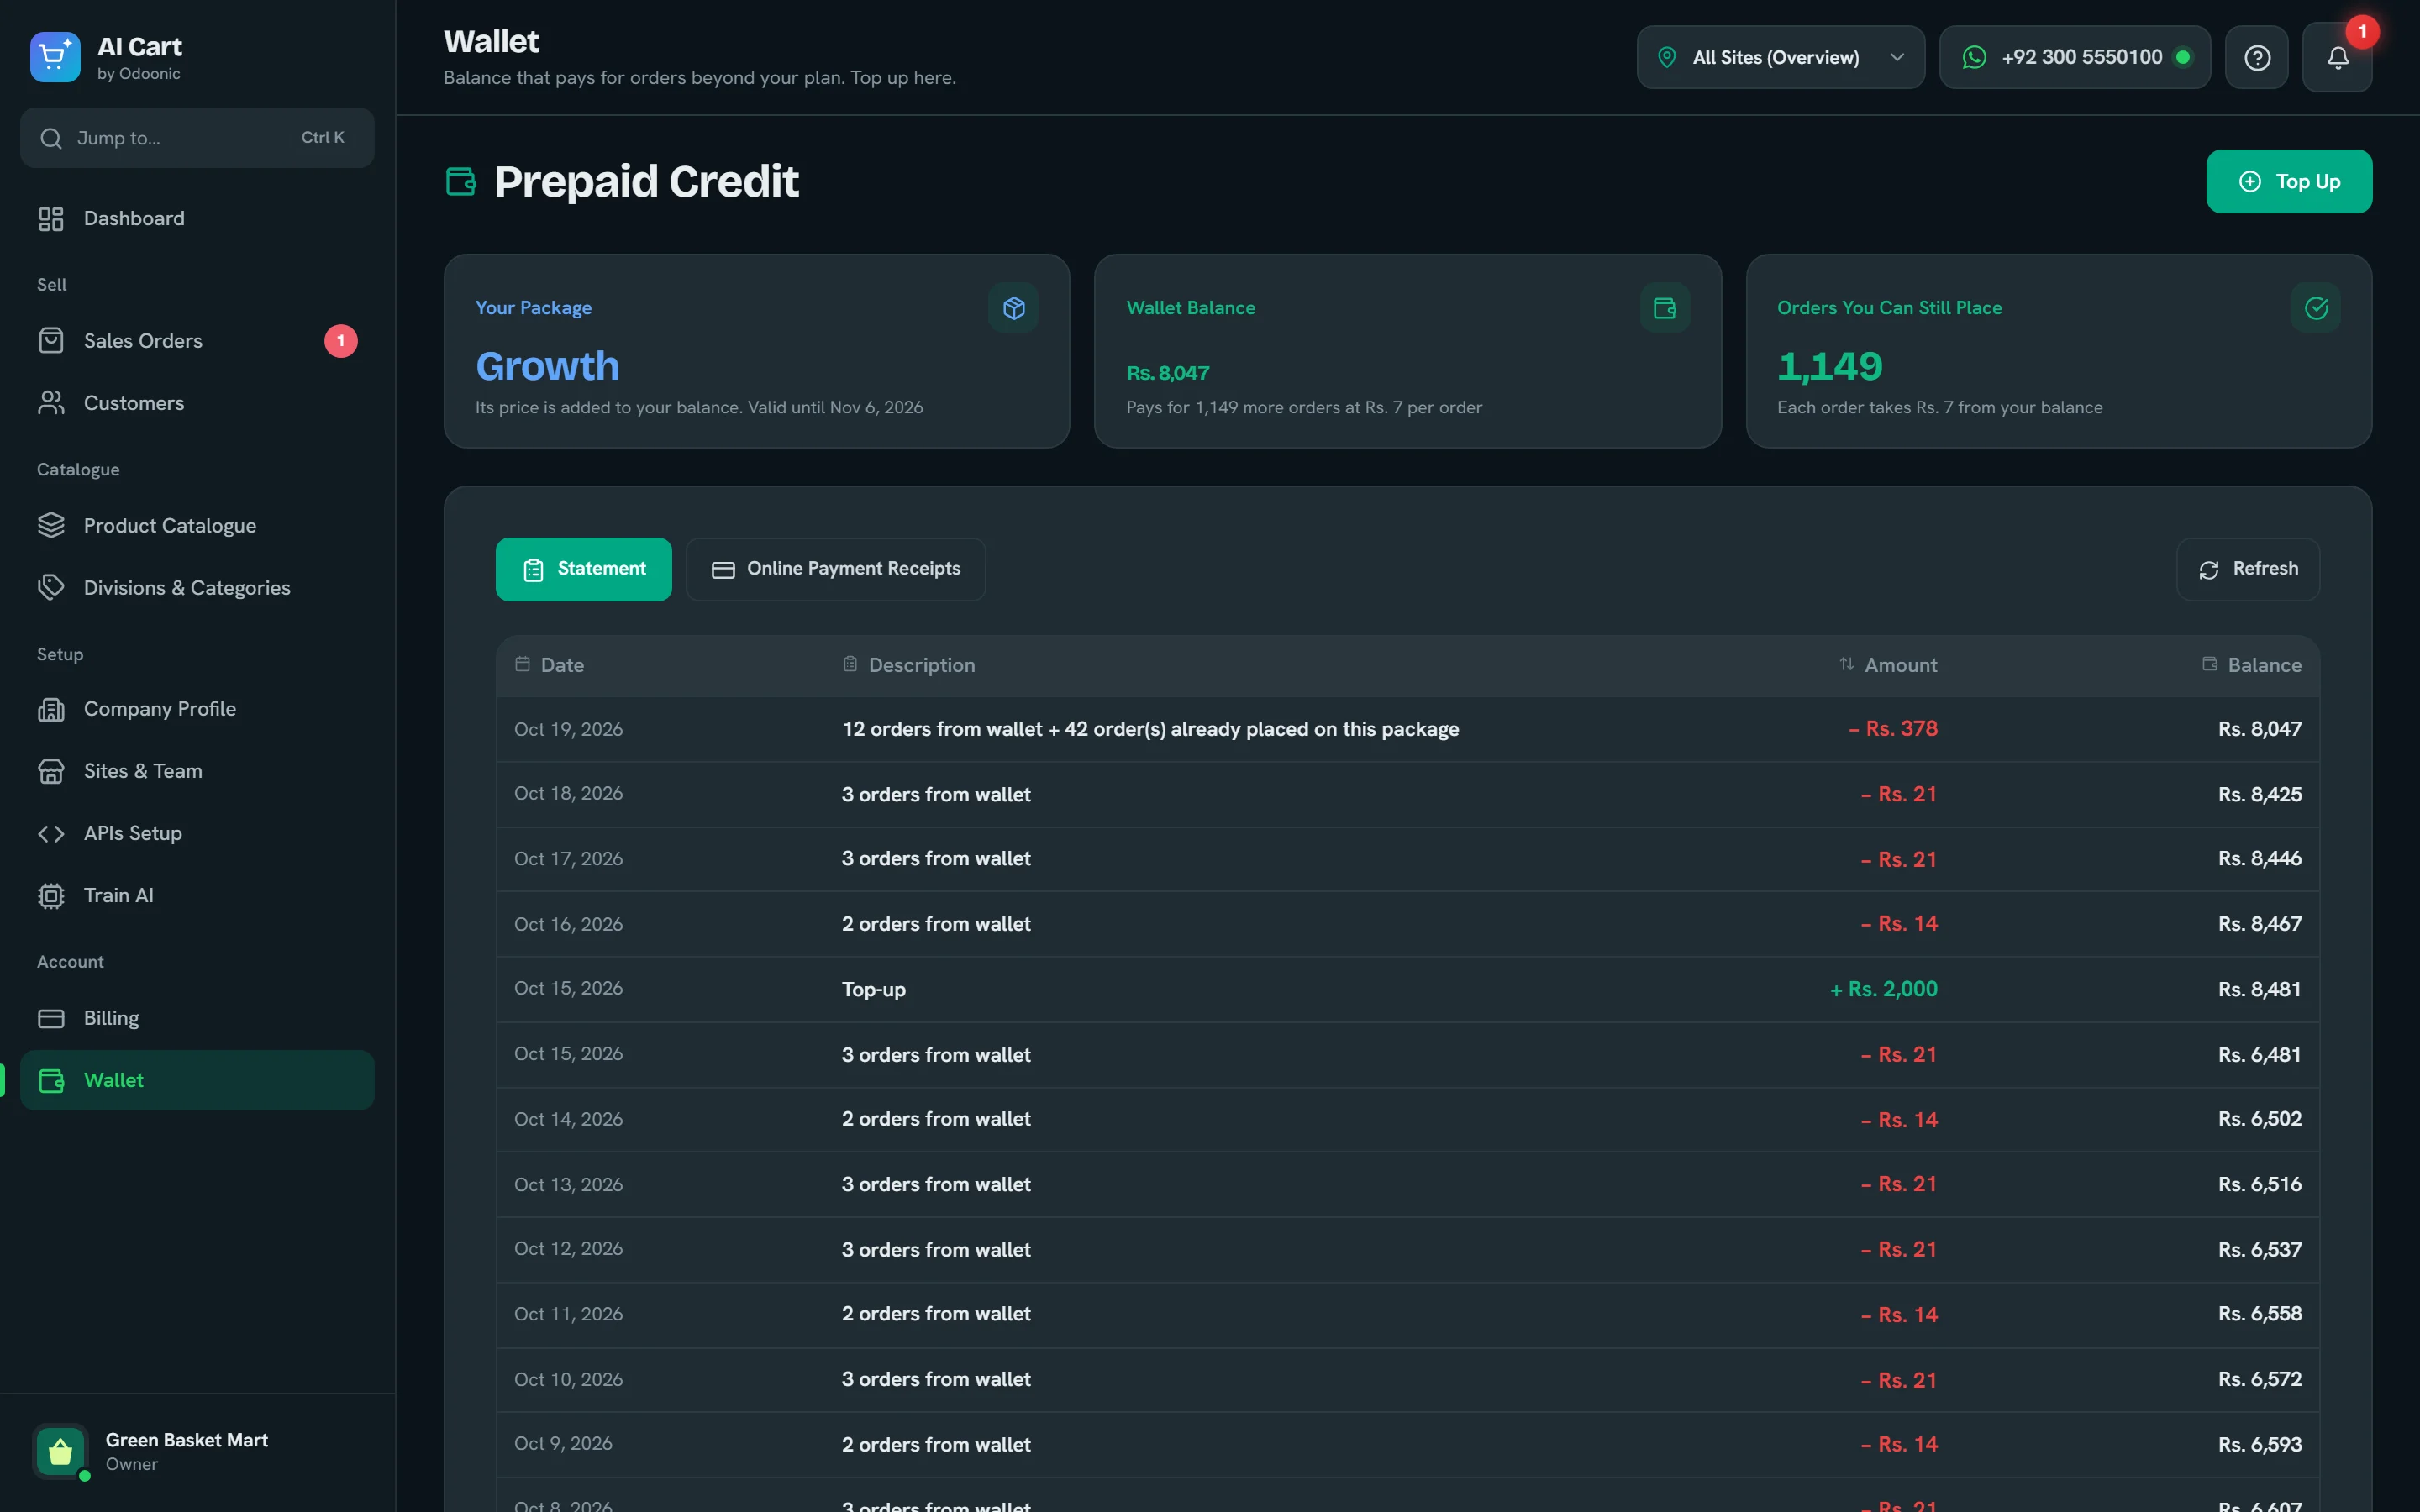Click the 1,149 orders remaining value
The image size is (2420, 1512).
click(x=1830, y=366)
